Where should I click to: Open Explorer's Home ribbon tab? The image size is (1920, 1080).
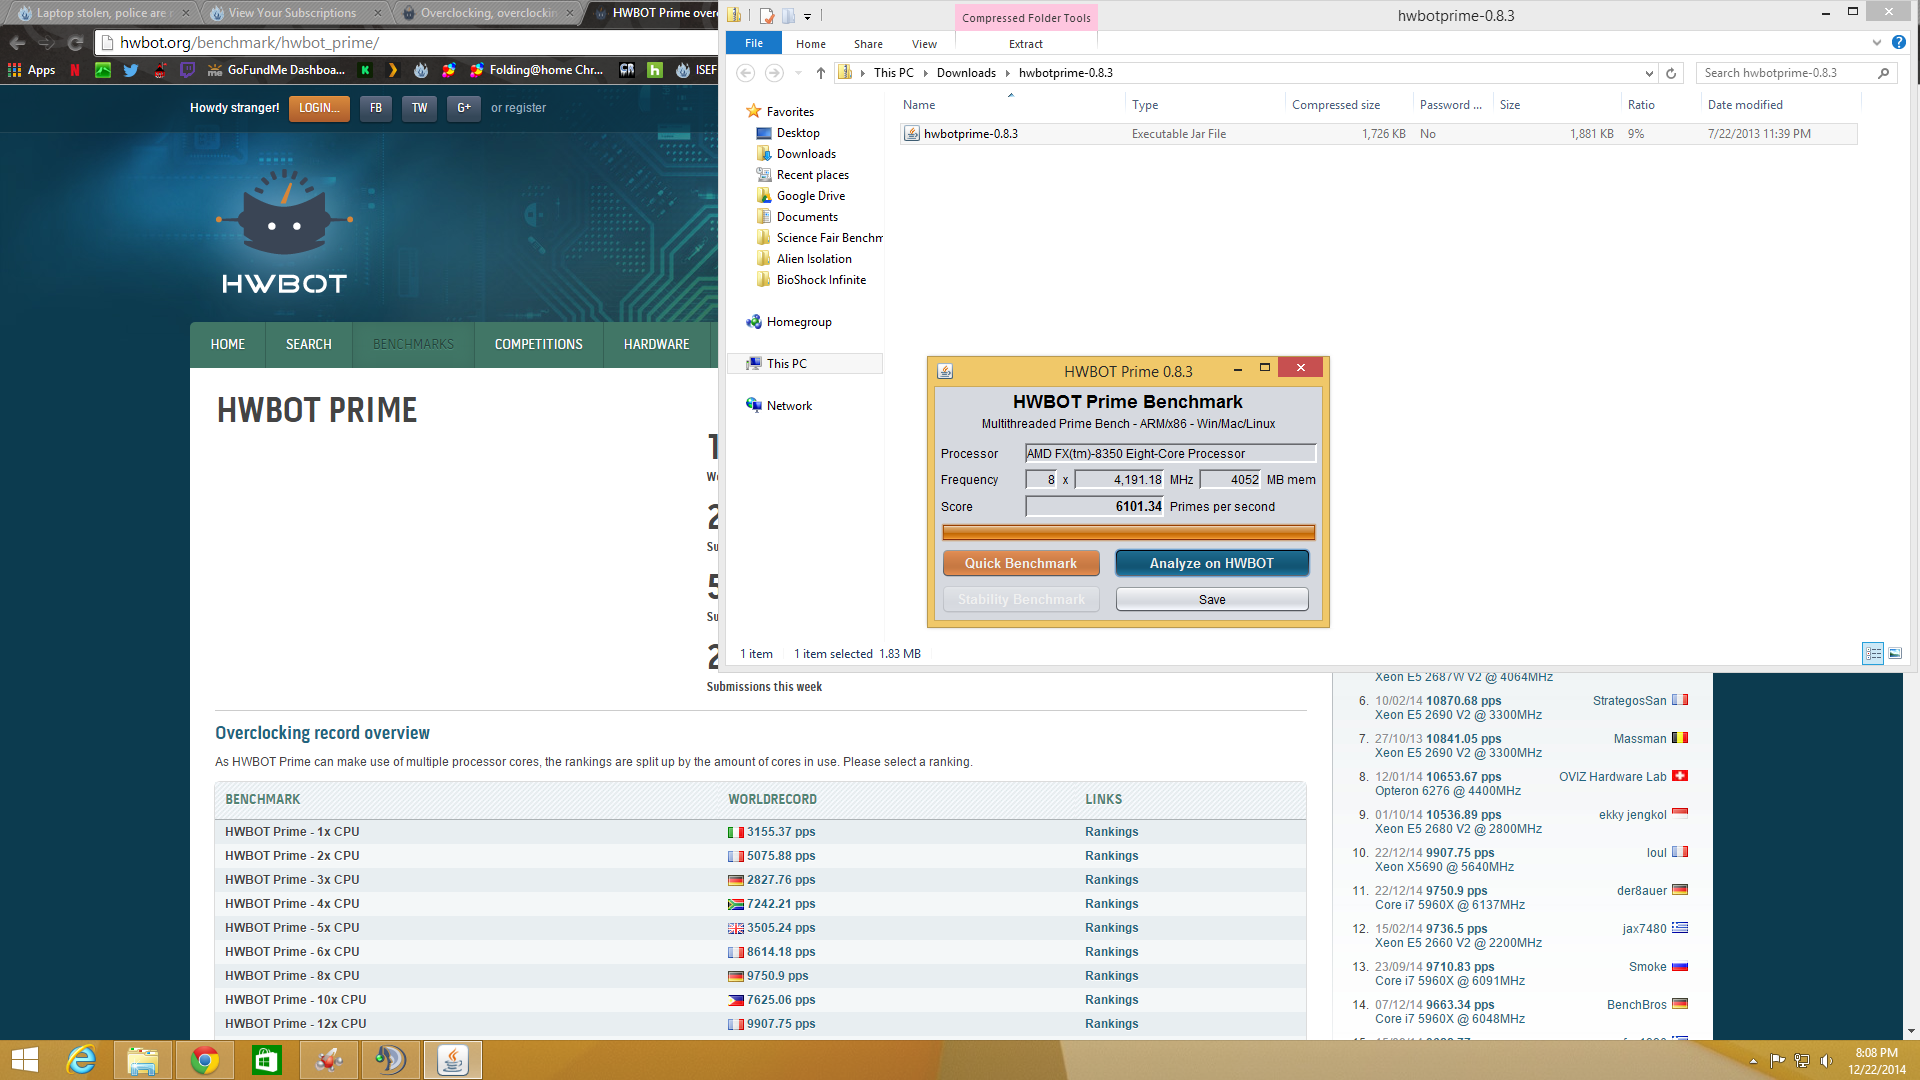tap(811, 44)
